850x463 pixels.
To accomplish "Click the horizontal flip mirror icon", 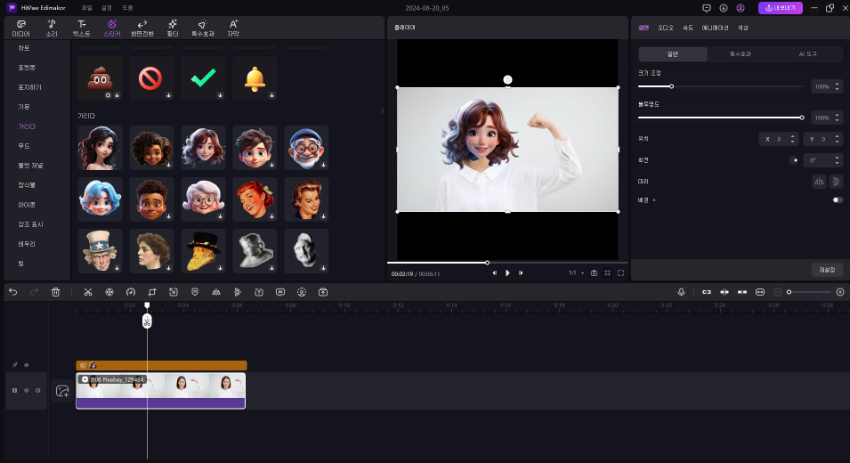I will click(x=818, y=181).
